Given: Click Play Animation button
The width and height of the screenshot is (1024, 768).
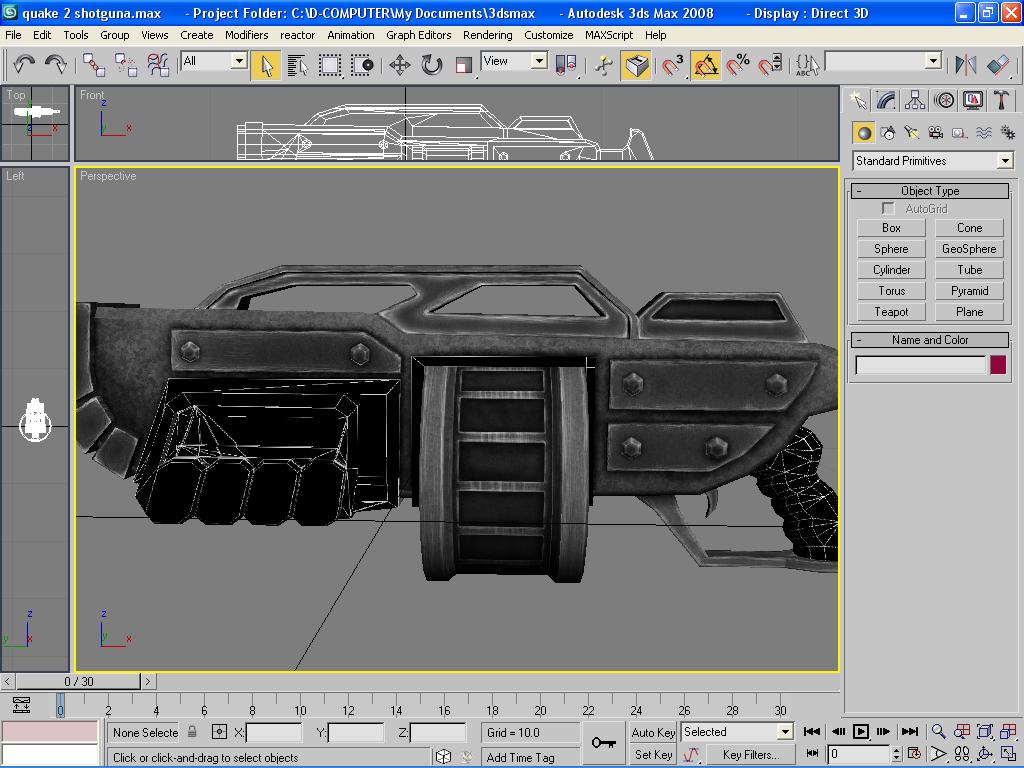Looking at the screenshot, I should (x=861, y=731).
